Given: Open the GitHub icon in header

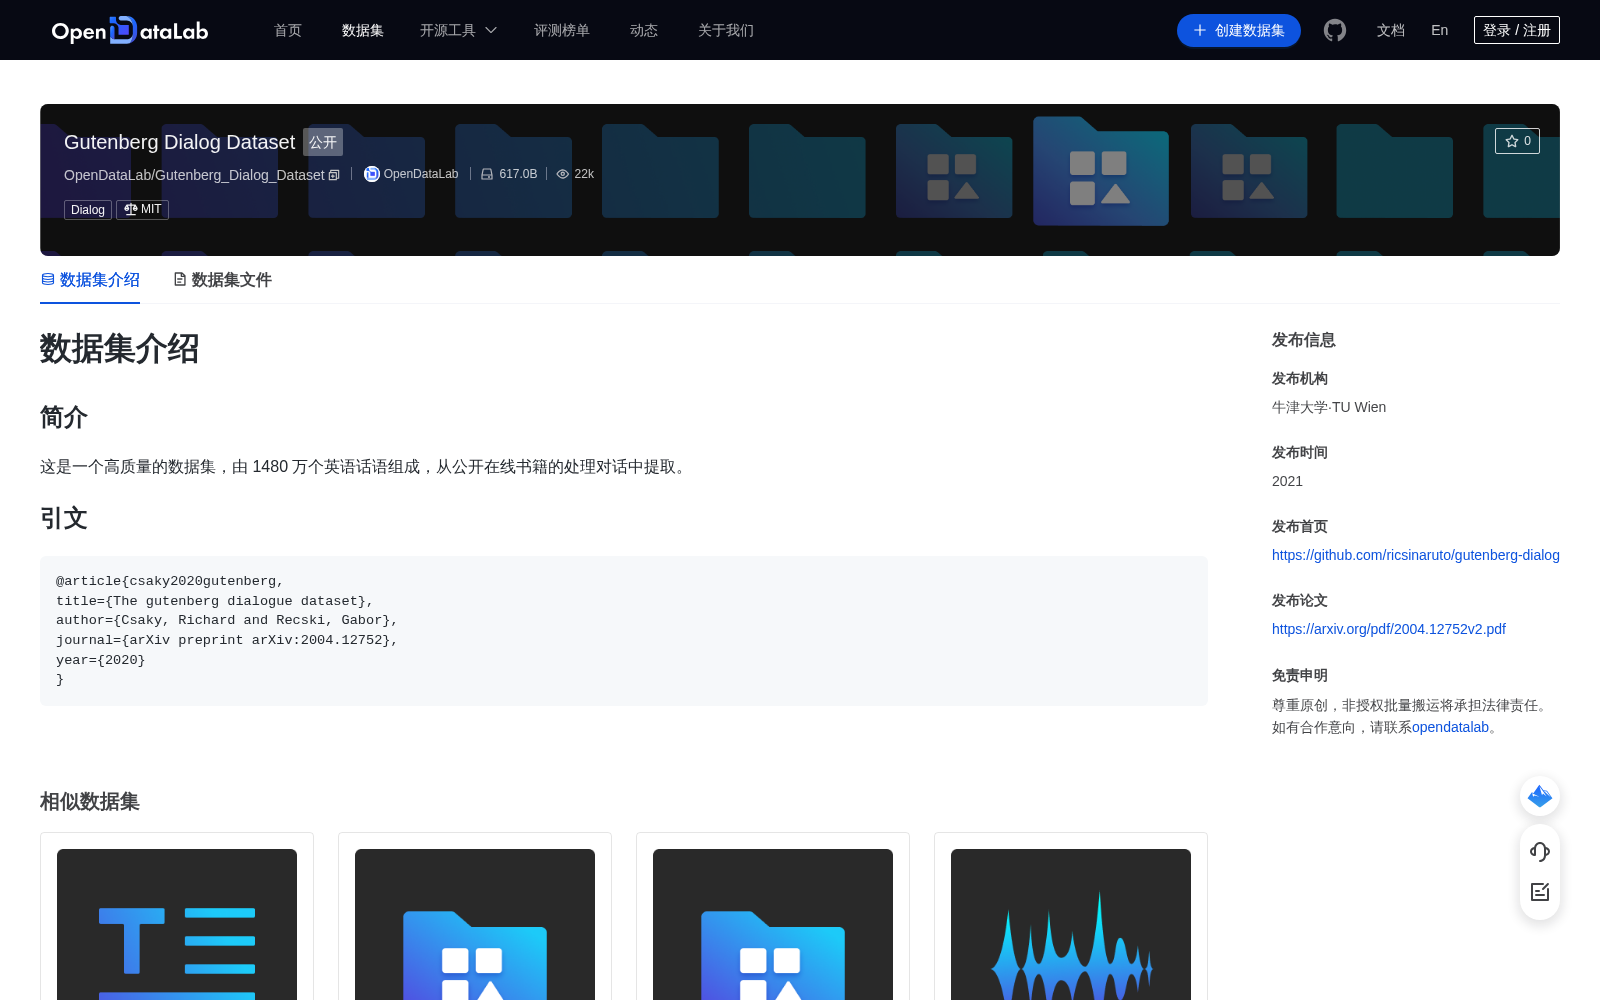Looking at the screenshot, I should click(x=1335, y=30).
